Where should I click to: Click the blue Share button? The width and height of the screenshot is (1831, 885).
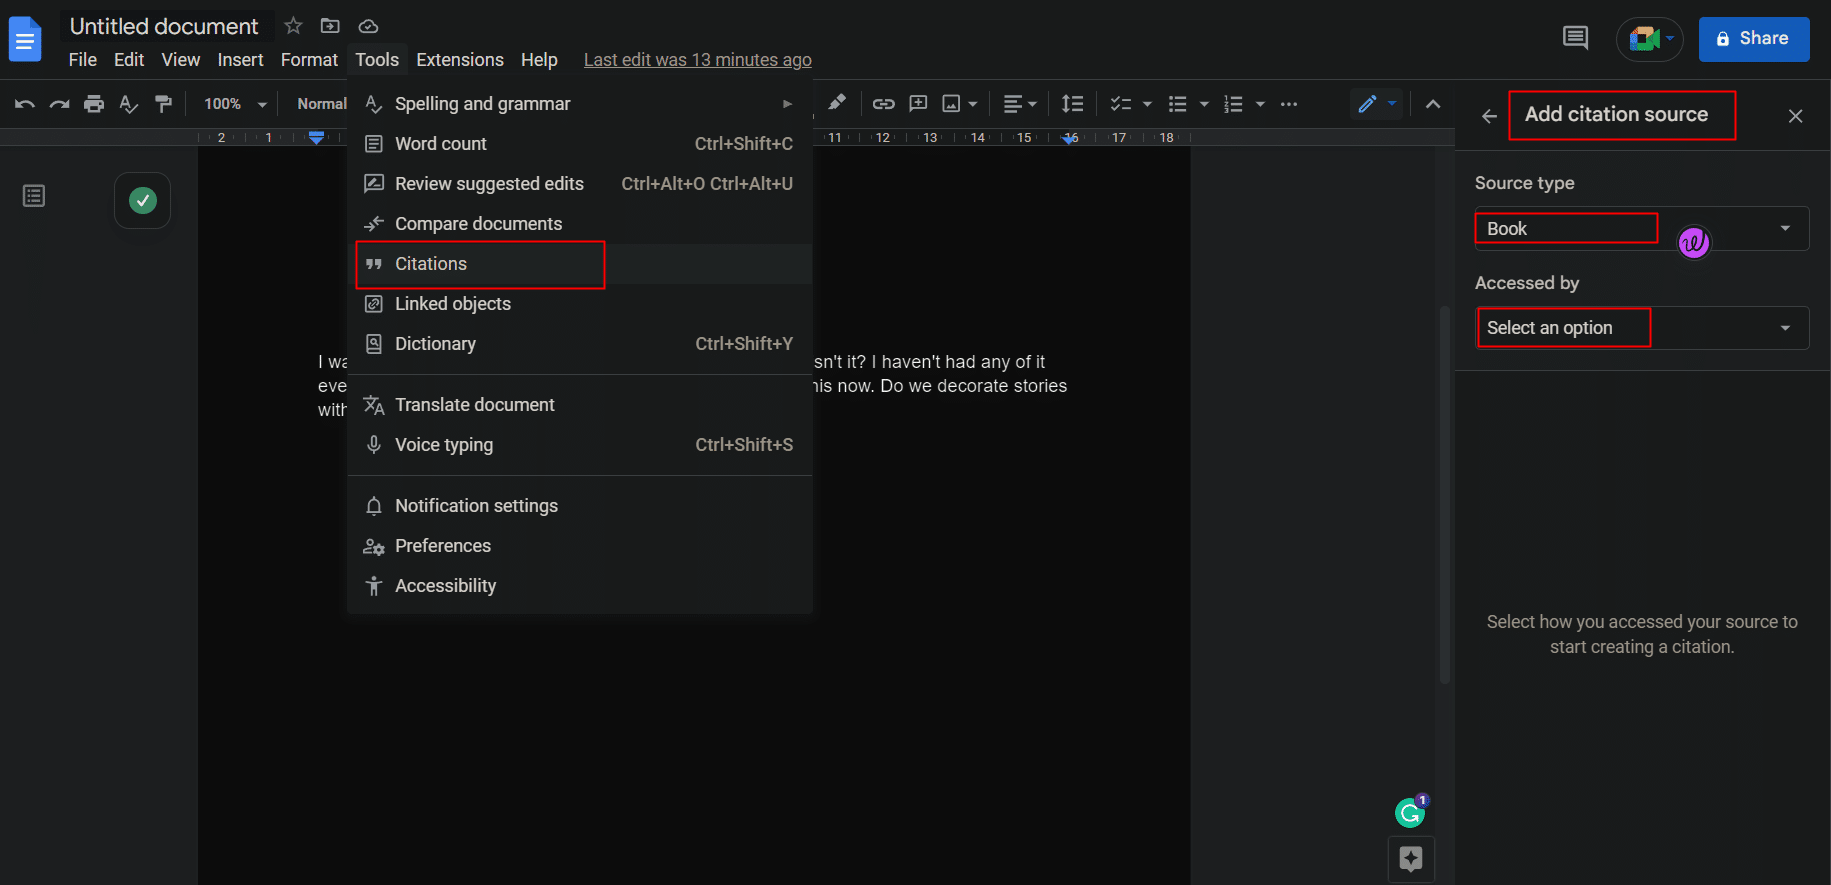1754,39
